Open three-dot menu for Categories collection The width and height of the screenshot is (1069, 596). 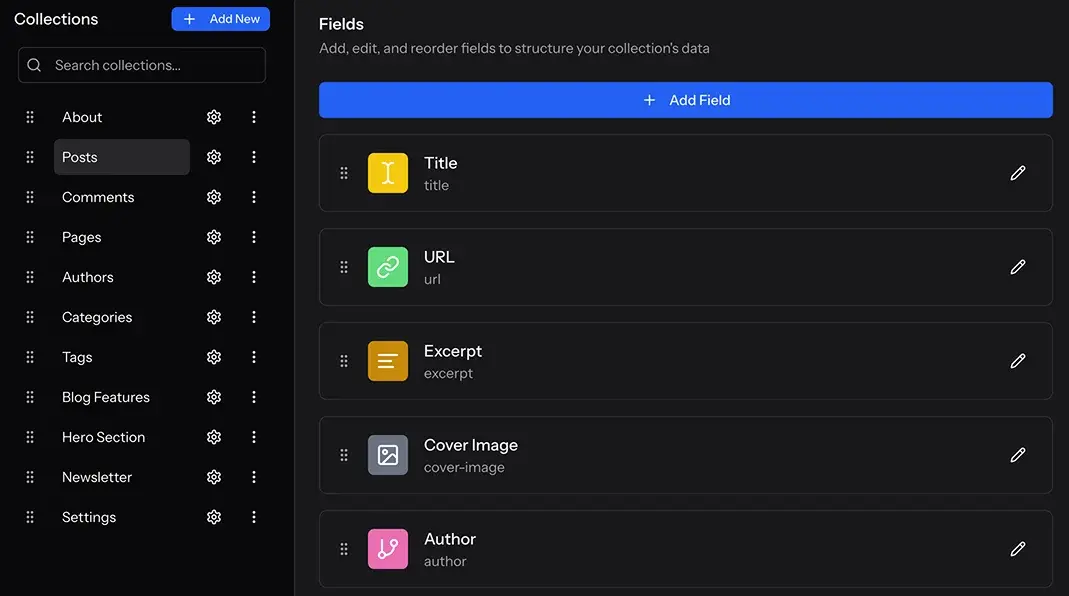(254, 317)
